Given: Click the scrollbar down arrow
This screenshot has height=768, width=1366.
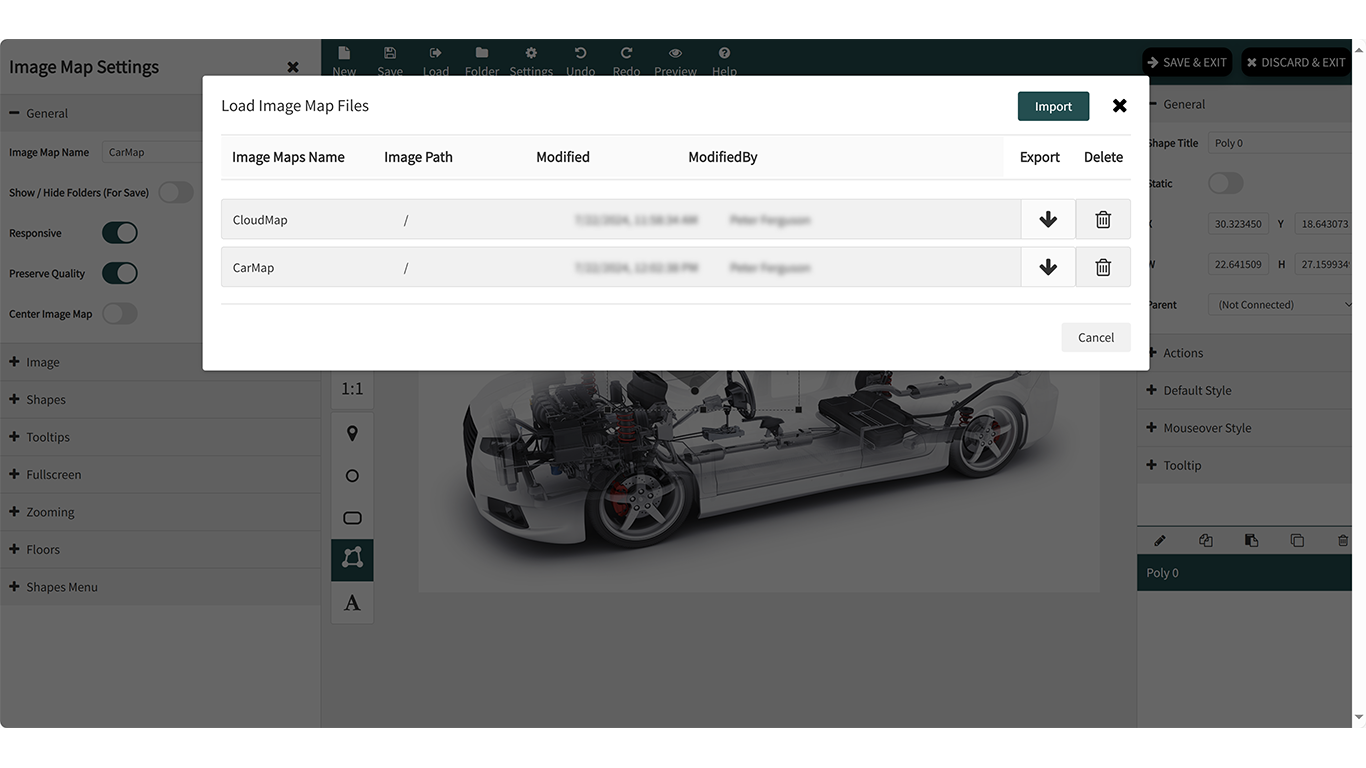Looking at the screenshot, I should tap(1359, 717).
